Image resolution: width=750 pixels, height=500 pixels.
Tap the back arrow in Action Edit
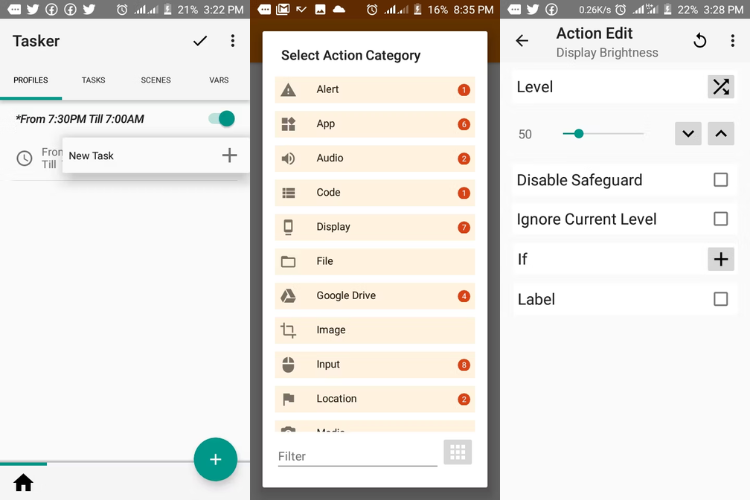(522, 41)
